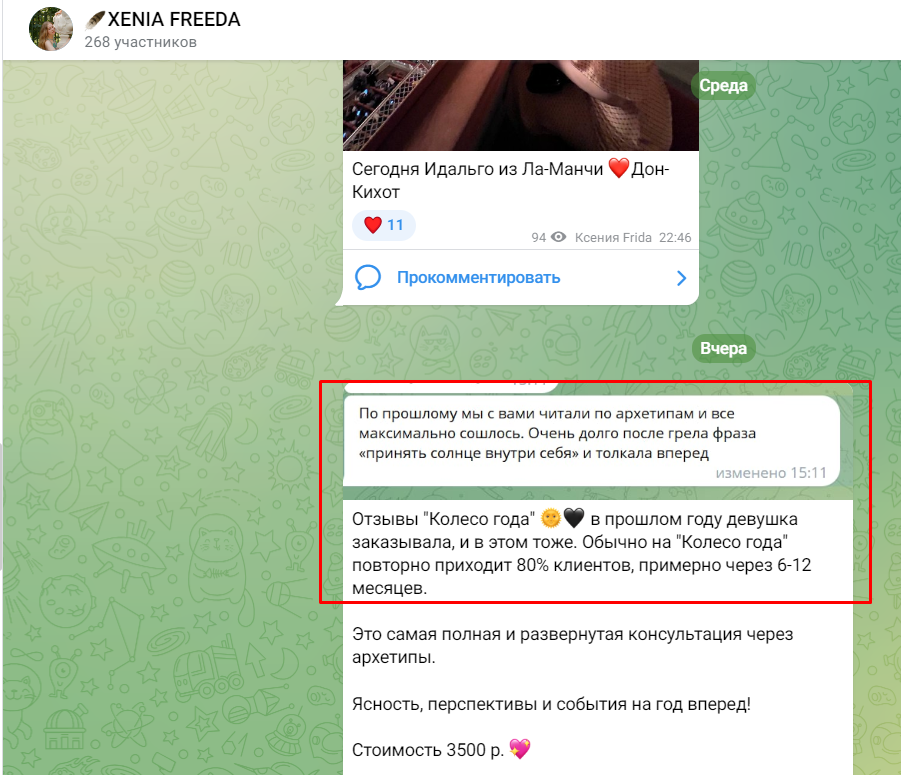Click the Вчера date badge
This screenshot has height=775, width=901.
click(x=723, y=348)
